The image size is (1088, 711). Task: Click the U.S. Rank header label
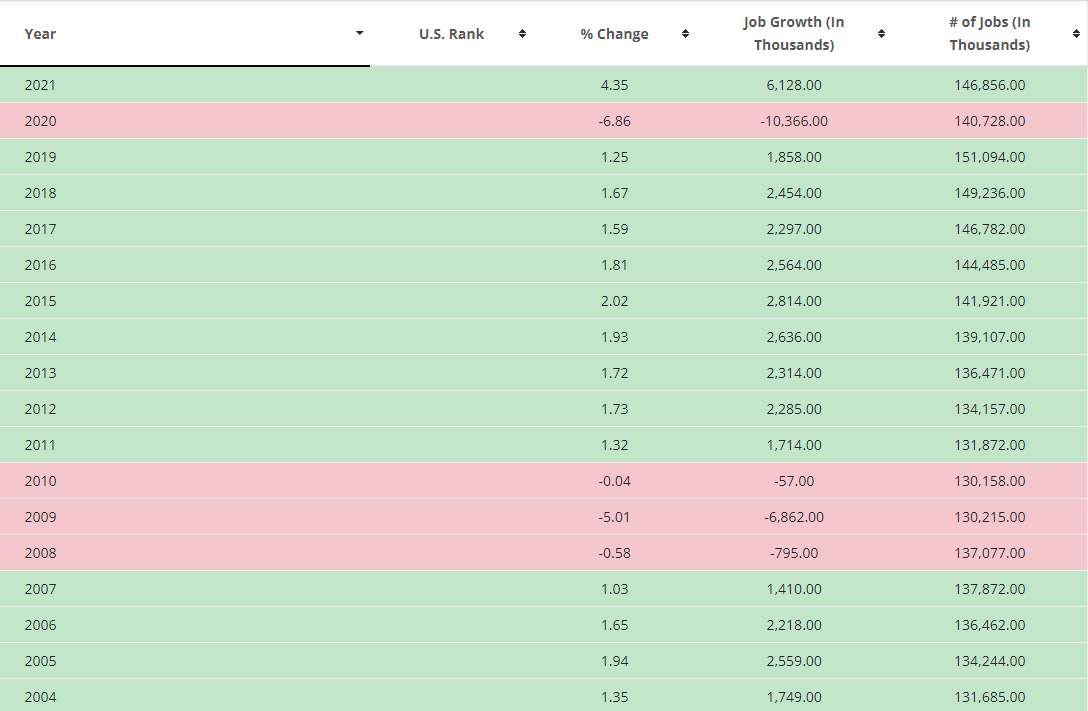coord(452,34)
